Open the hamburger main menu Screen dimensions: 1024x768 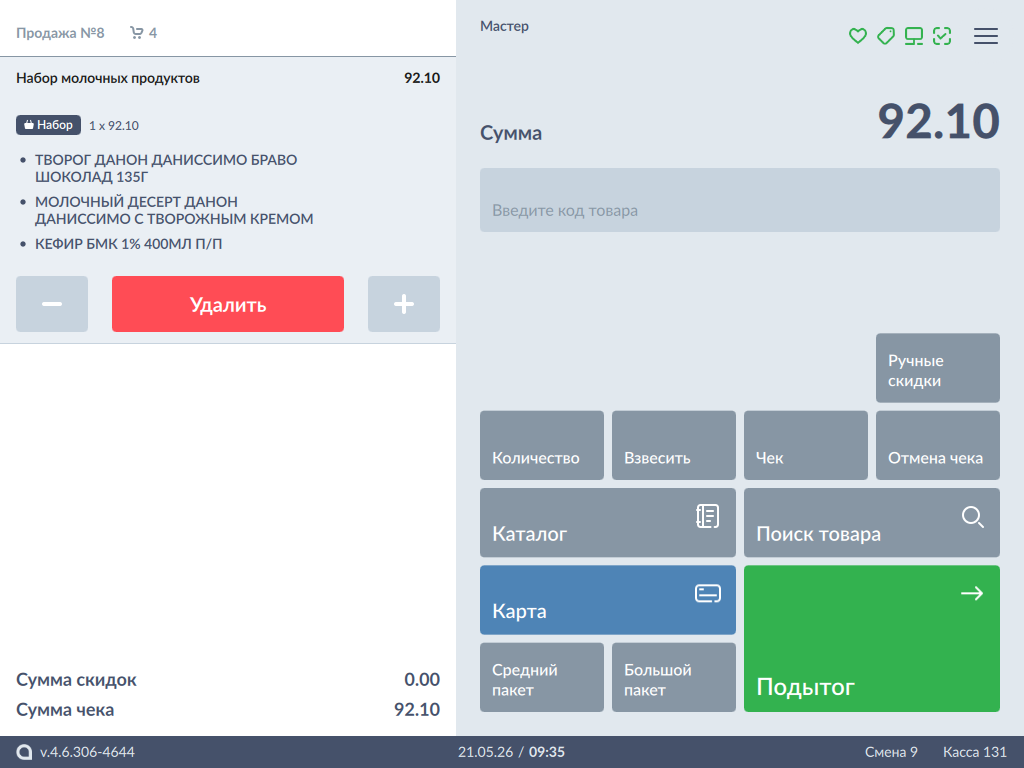pyautogui.click(x=985, y=36)
